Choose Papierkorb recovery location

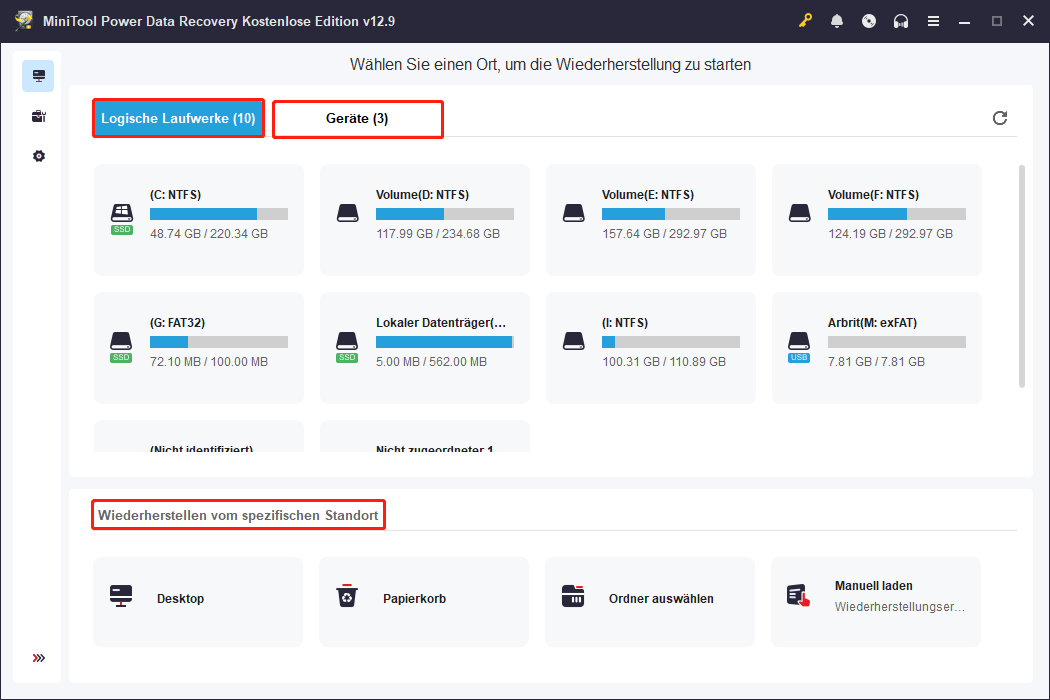[424, 602]
